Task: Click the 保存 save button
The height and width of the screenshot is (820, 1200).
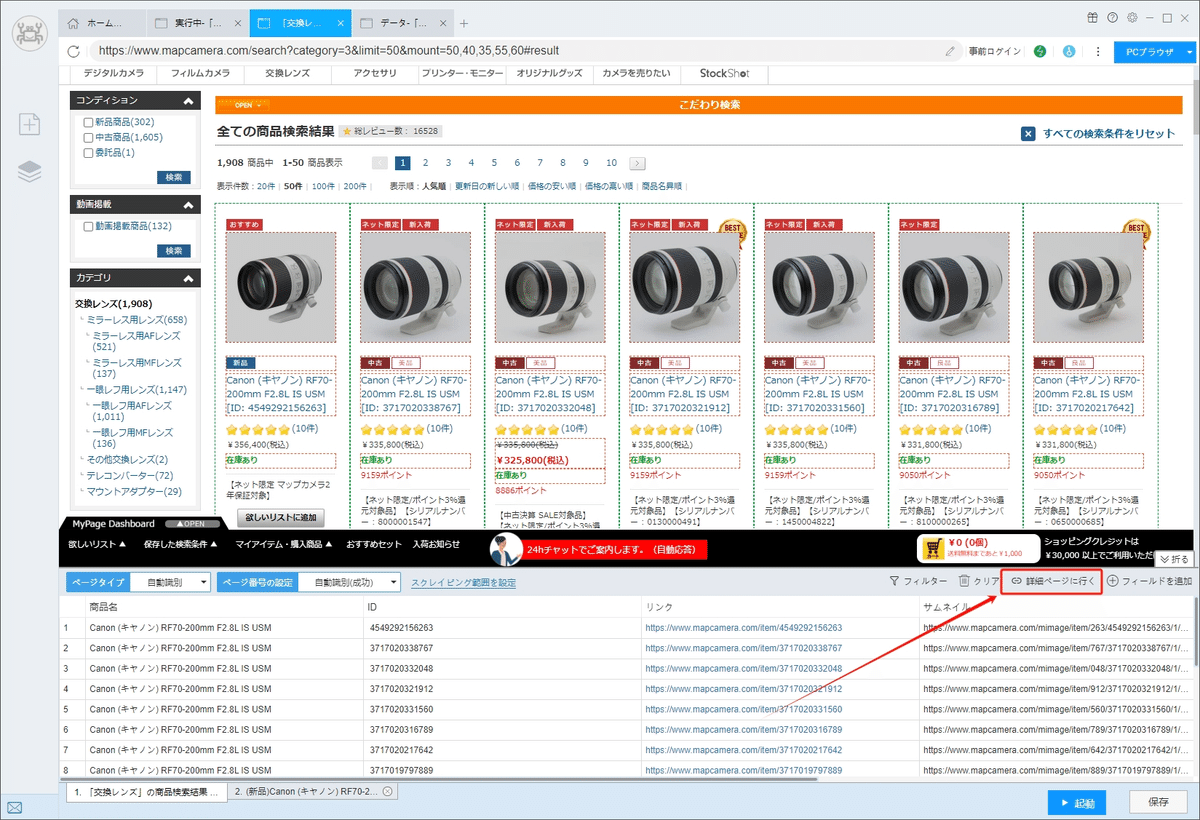Action: pyautogui.click(x=1158, y=802)
